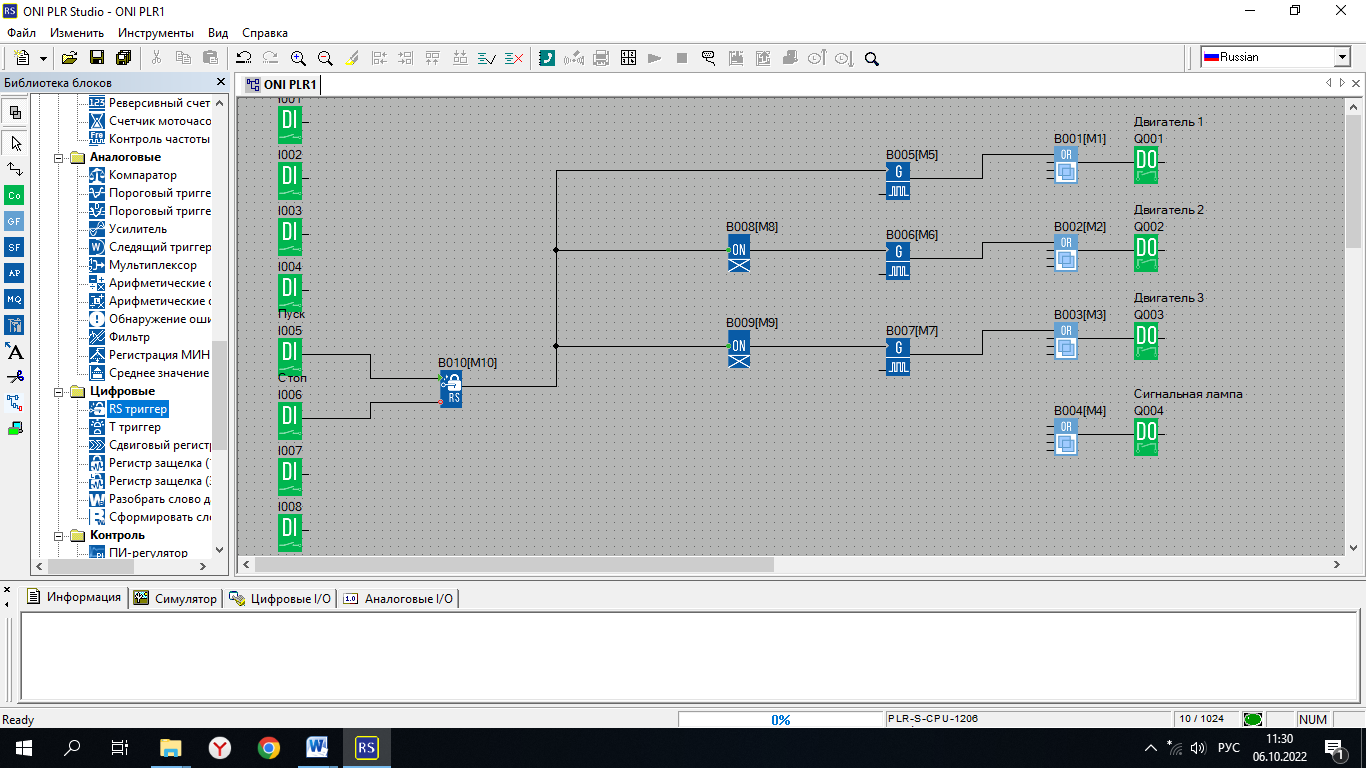The image size is (1366, 768).
Task: Click the Save all toolbar icon
Action: point(124,58)
